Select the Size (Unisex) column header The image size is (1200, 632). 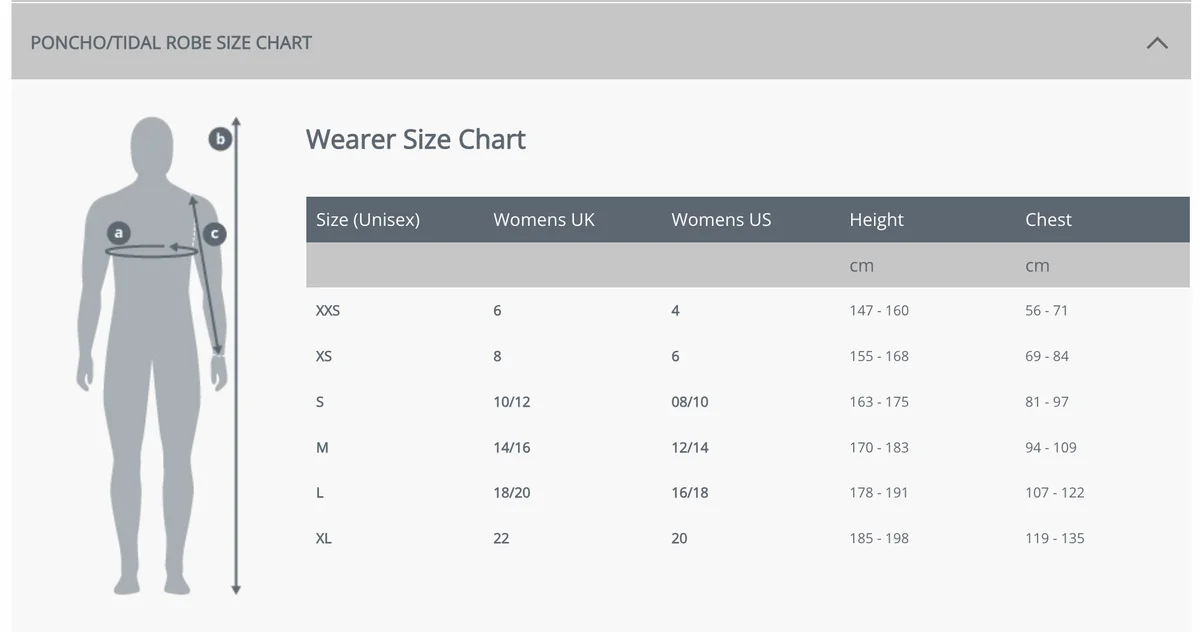(367, 220)
